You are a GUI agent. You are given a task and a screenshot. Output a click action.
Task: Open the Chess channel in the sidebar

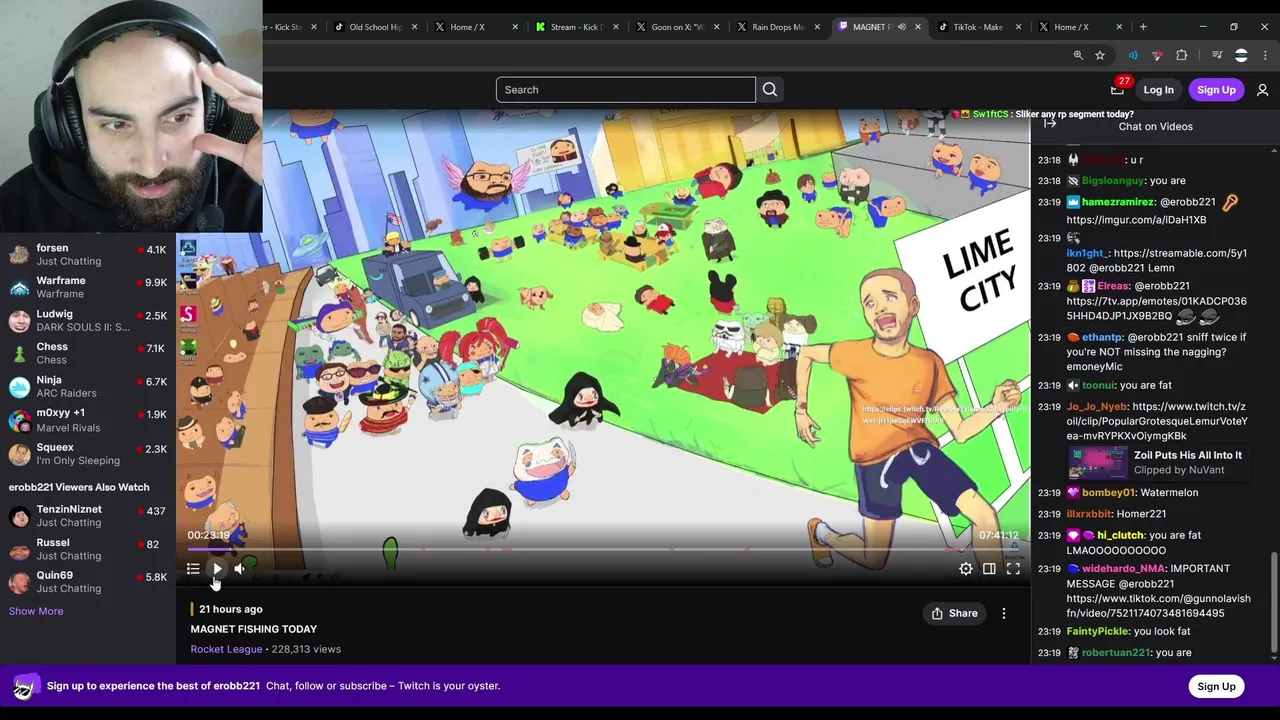coord(88,354)
